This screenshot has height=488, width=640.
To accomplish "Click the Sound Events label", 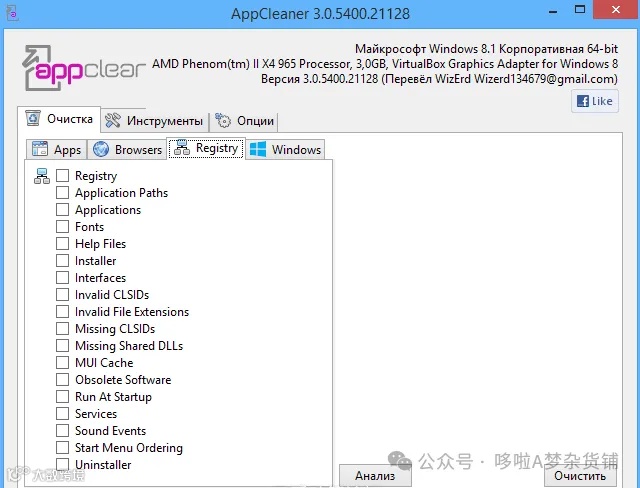I will coord(111,430).
